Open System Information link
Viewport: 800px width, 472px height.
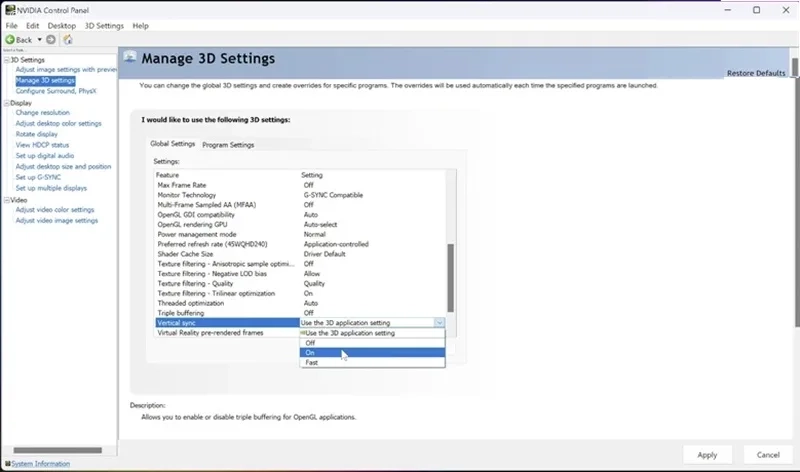(40, 463)
